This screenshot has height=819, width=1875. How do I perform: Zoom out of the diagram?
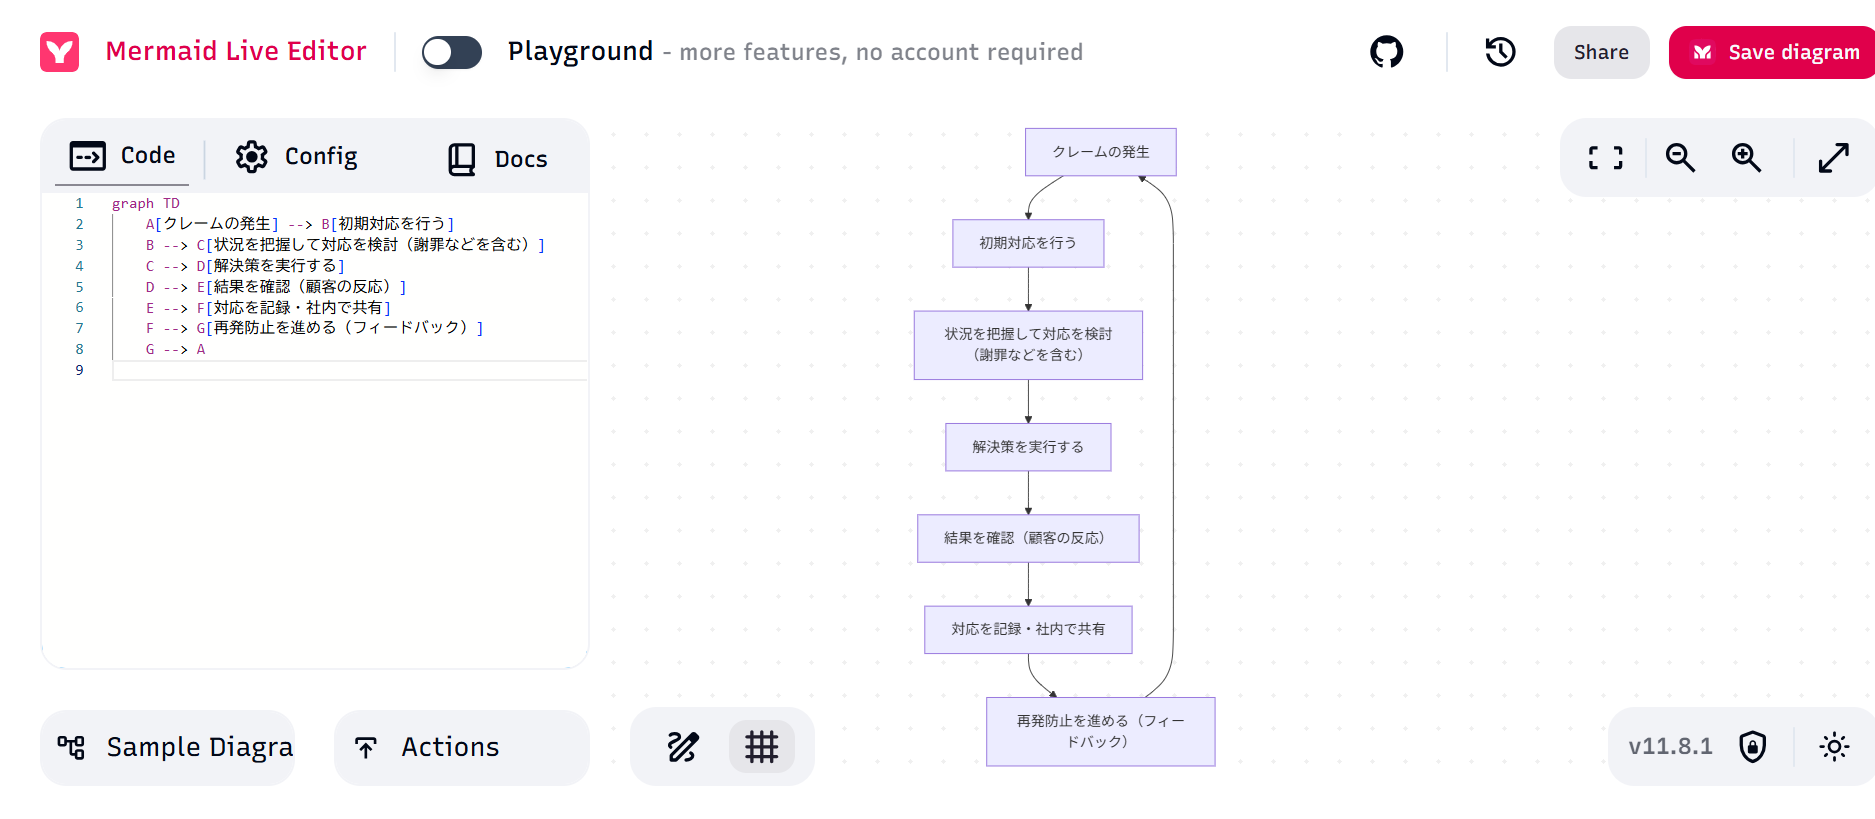pyautogui.click(x=1680, y=158)
